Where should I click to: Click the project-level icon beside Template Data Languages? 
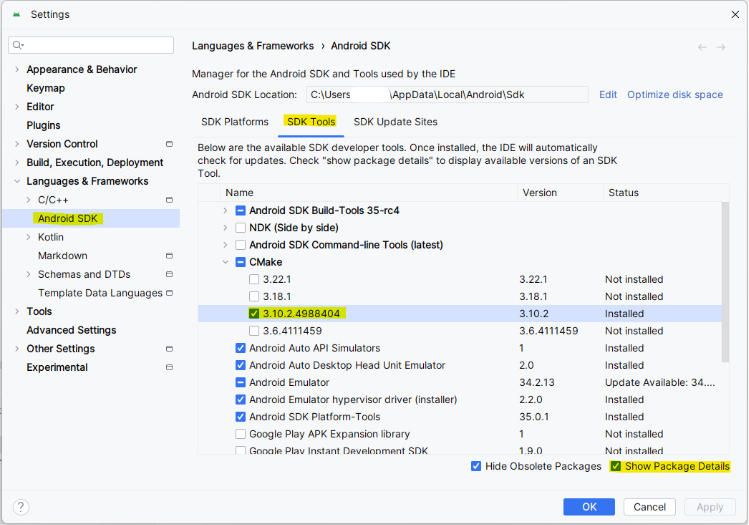pos(169,293)
